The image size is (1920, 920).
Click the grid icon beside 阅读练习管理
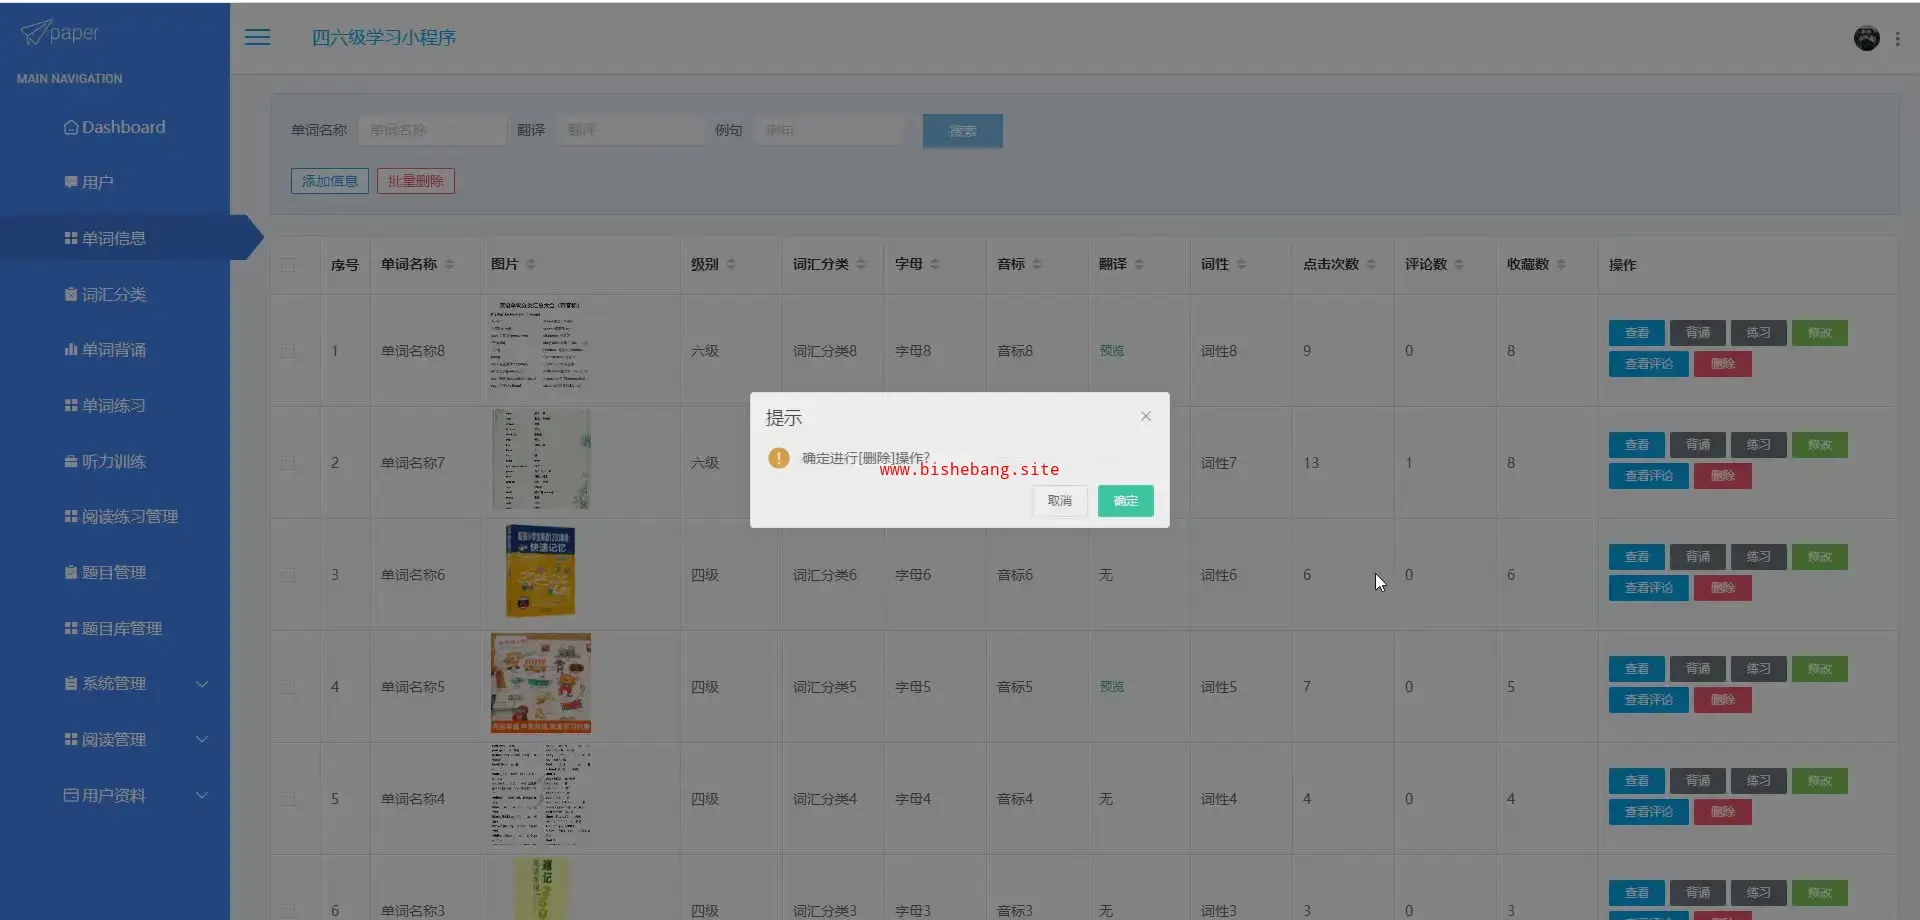[71, 516]
